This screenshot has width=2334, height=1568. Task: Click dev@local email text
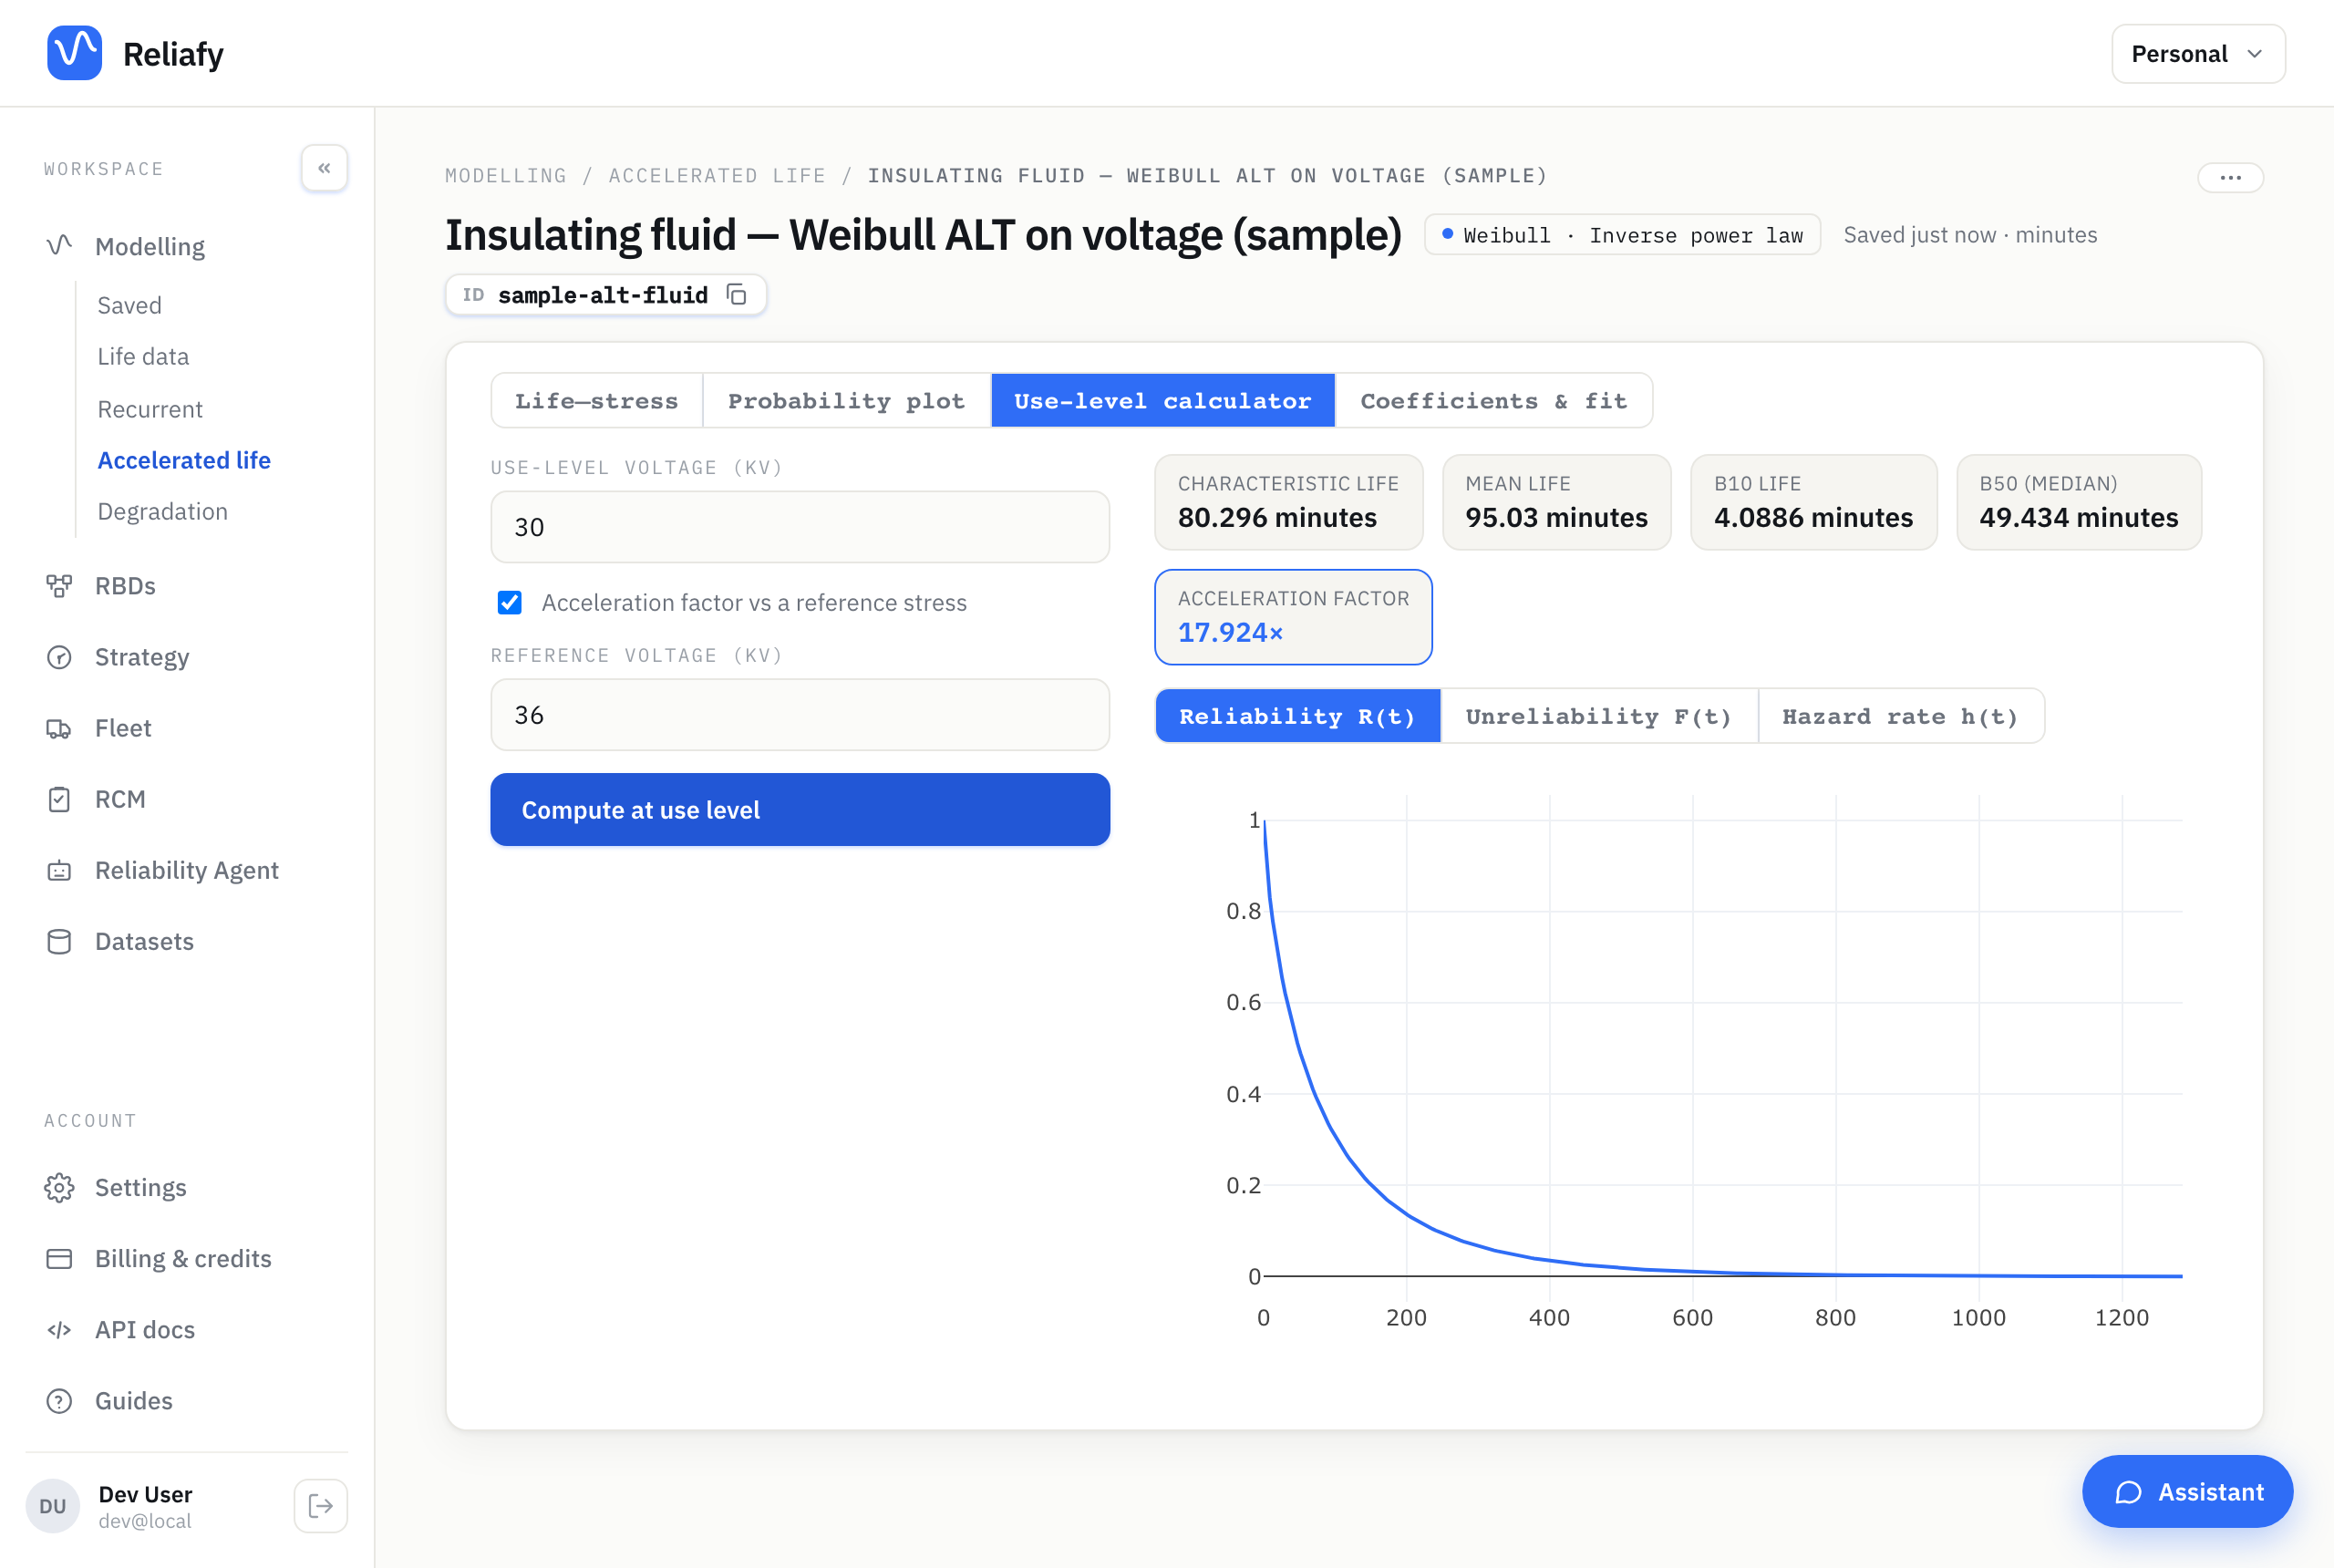click(145, 1521)
